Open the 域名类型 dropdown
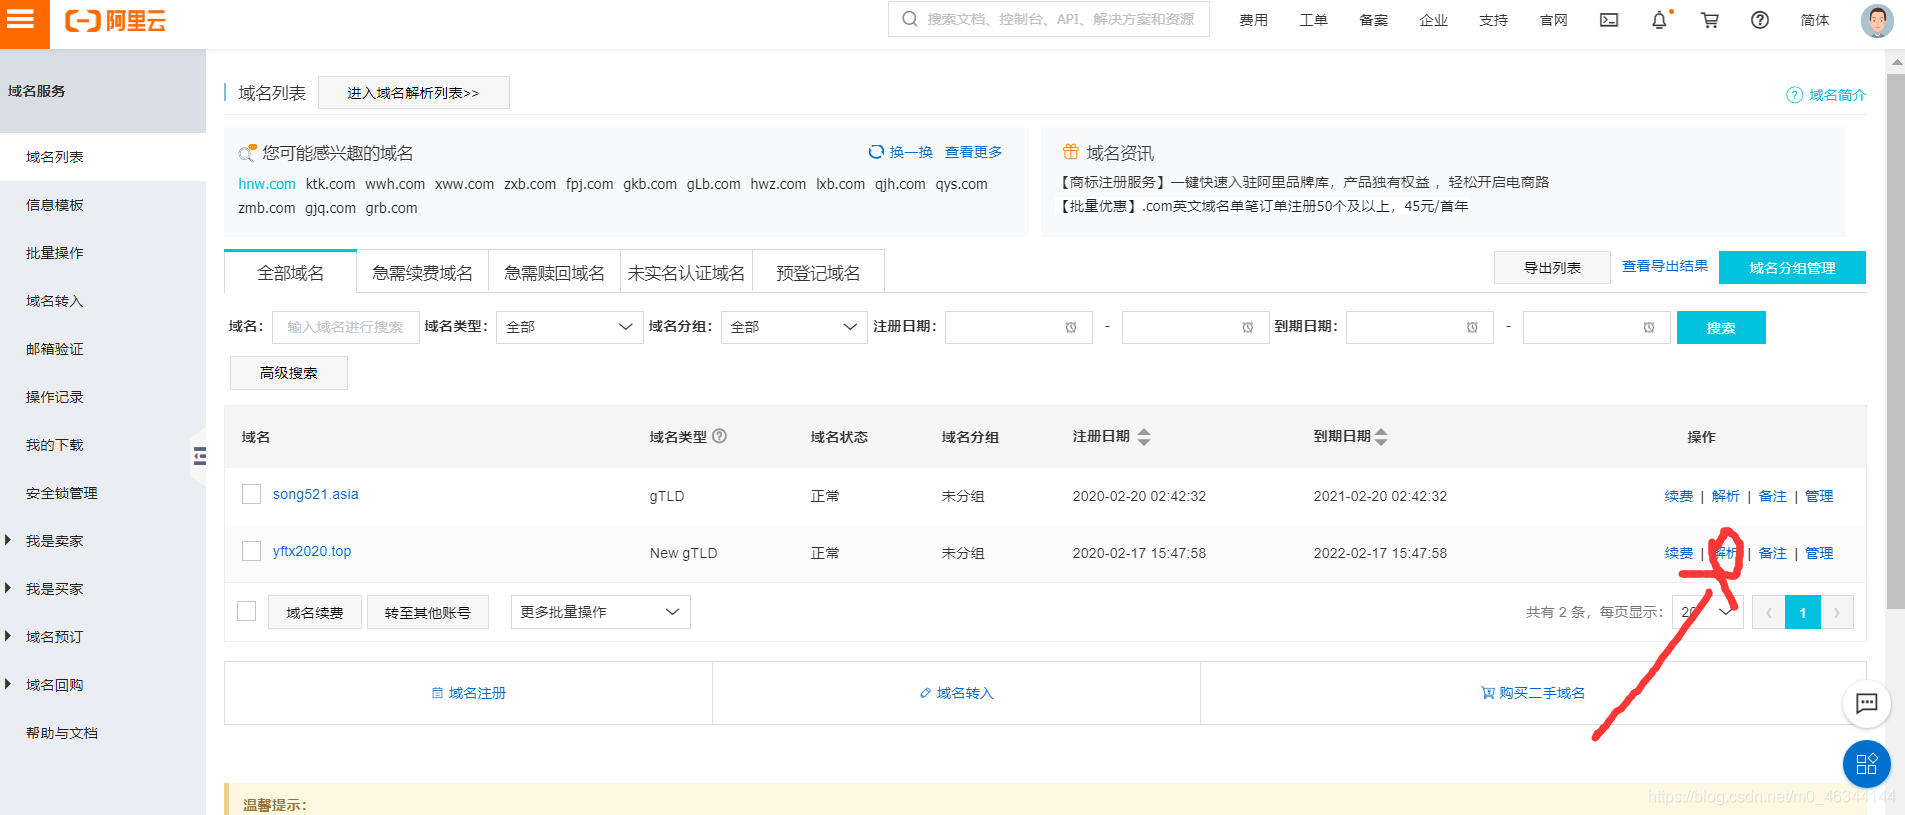This screenshot has height=815, width=1905. [569, 327]
